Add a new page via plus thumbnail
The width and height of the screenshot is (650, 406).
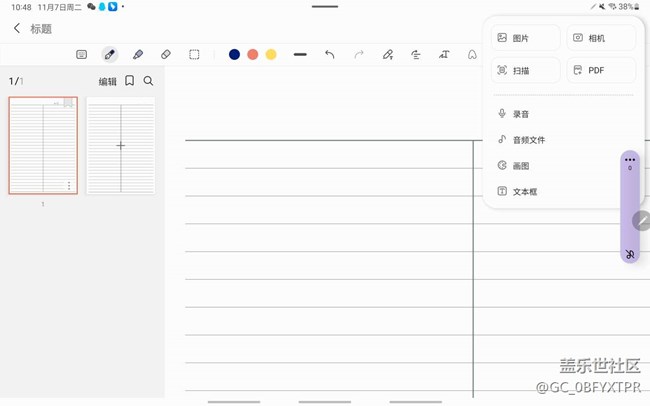pyautogui.click(x=120, y=146)
